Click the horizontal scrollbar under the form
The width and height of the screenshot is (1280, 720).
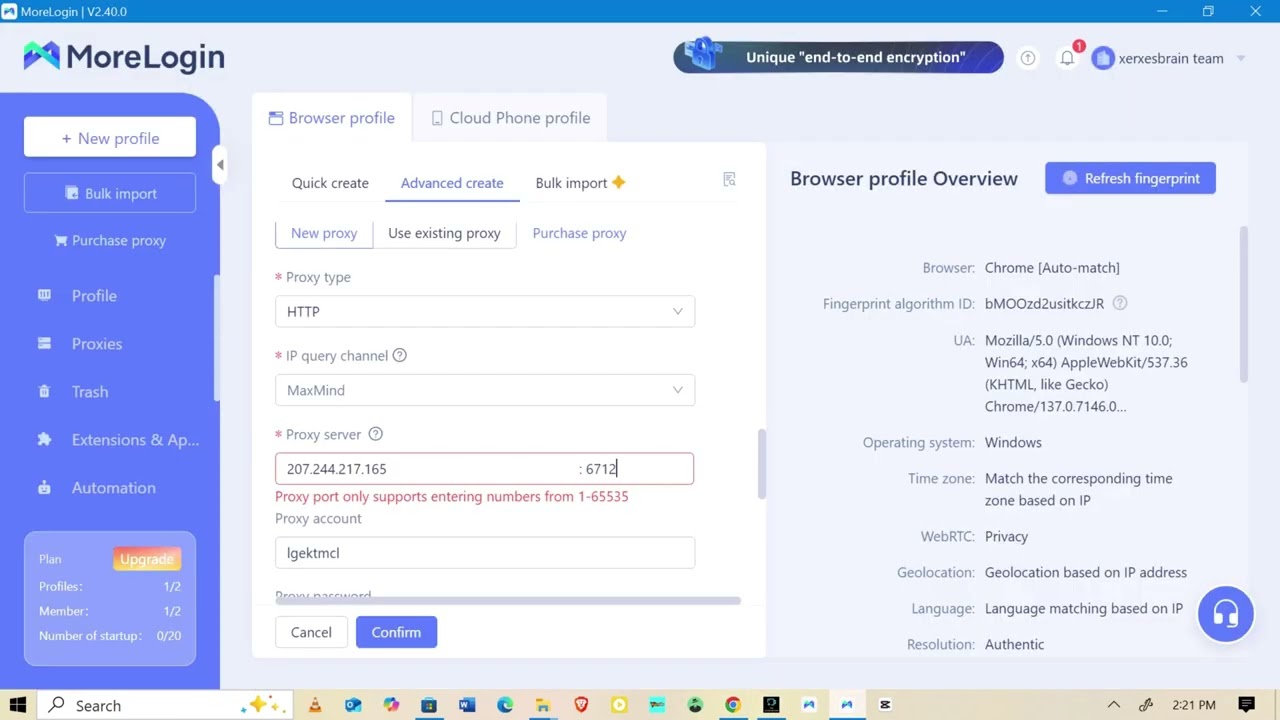[x=507, y=601]
